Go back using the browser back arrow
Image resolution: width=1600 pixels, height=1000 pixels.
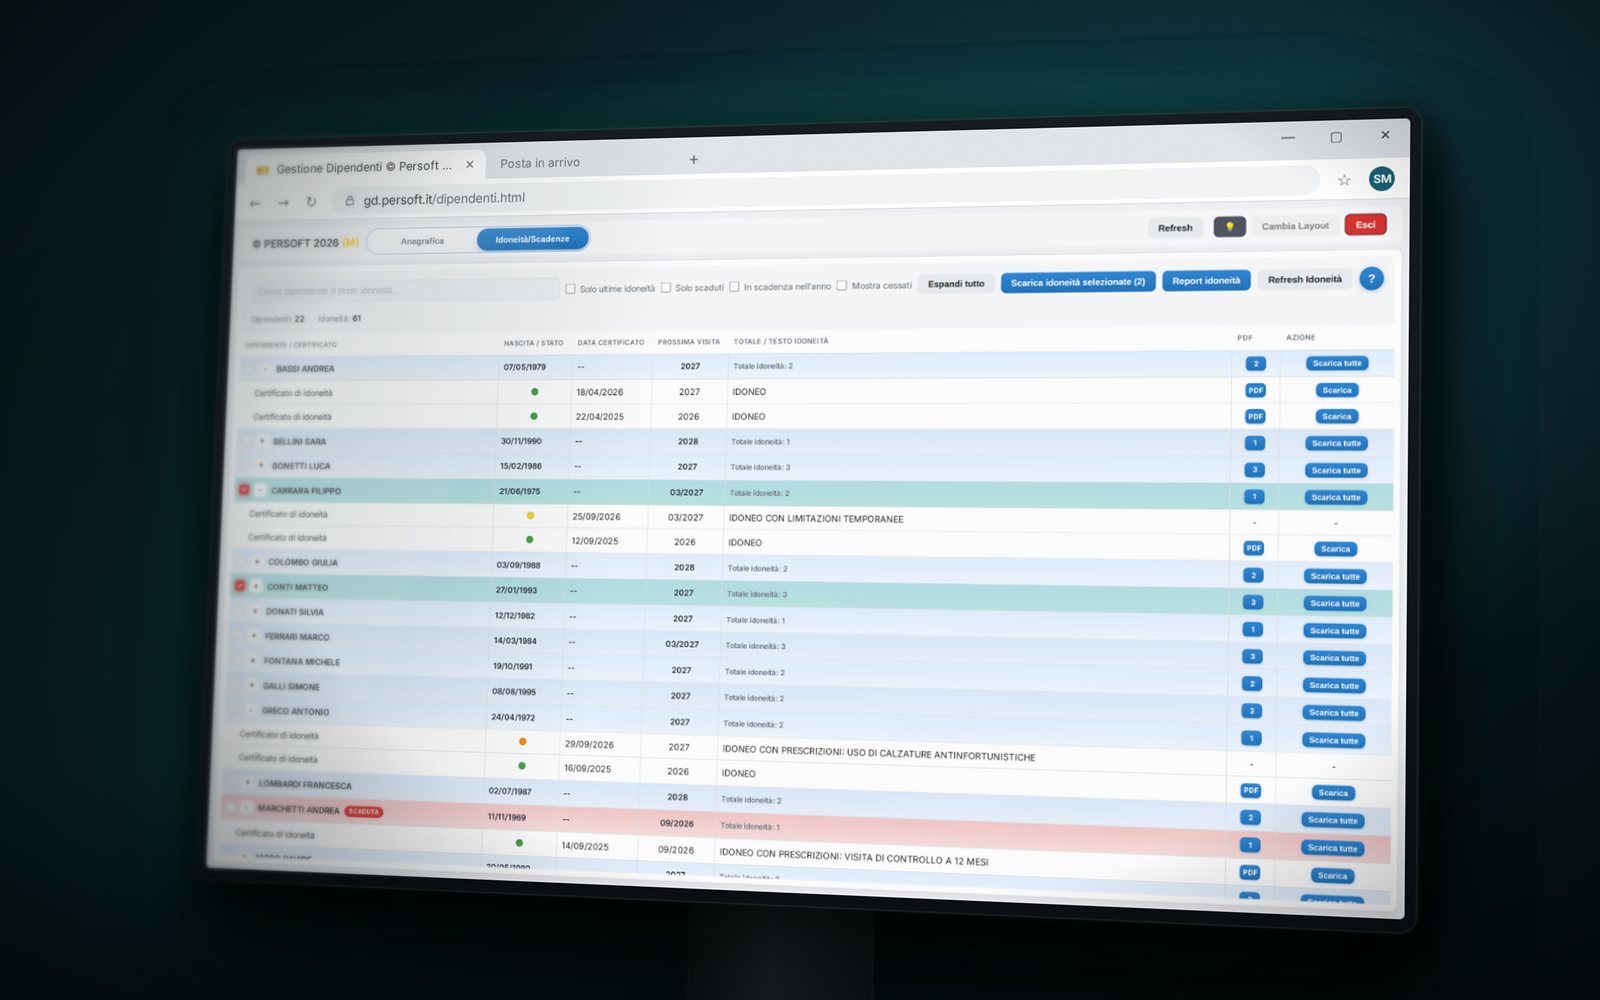[x=255, y=203]
